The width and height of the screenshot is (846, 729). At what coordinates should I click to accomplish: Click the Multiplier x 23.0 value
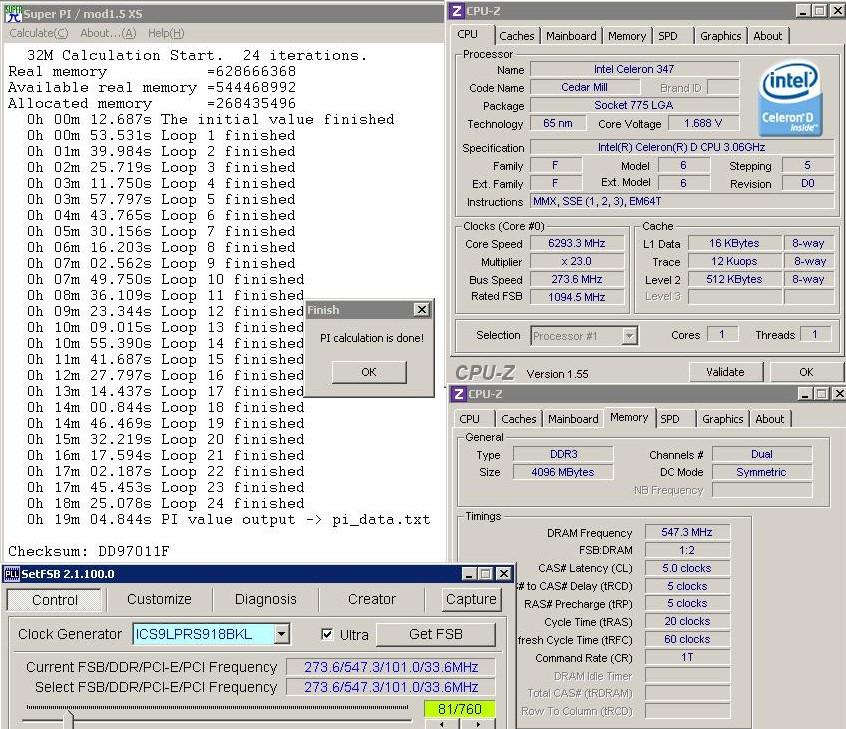point(577,261)
